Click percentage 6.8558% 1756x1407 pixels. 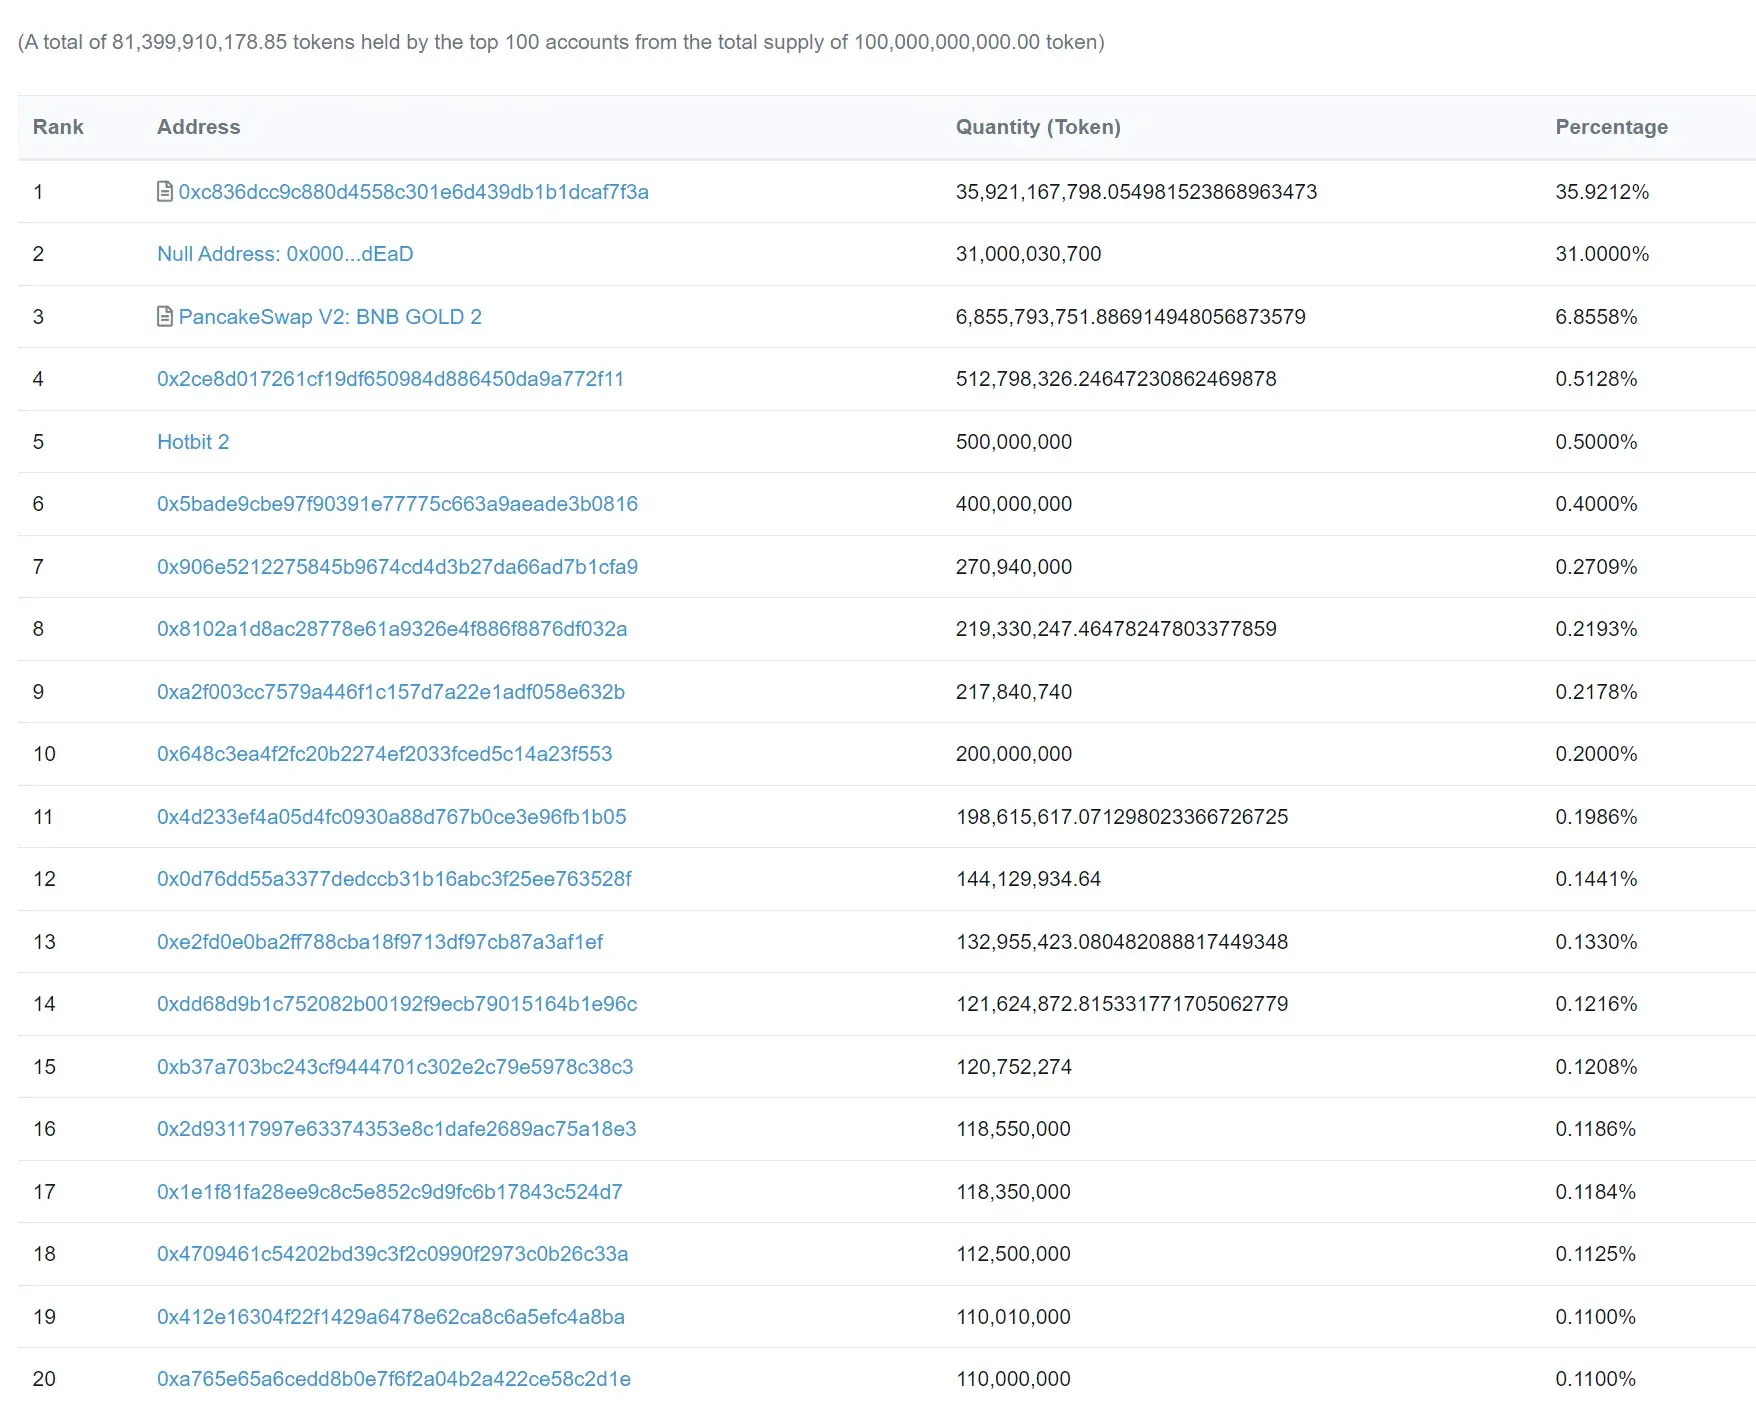[x=1596, y=316]
